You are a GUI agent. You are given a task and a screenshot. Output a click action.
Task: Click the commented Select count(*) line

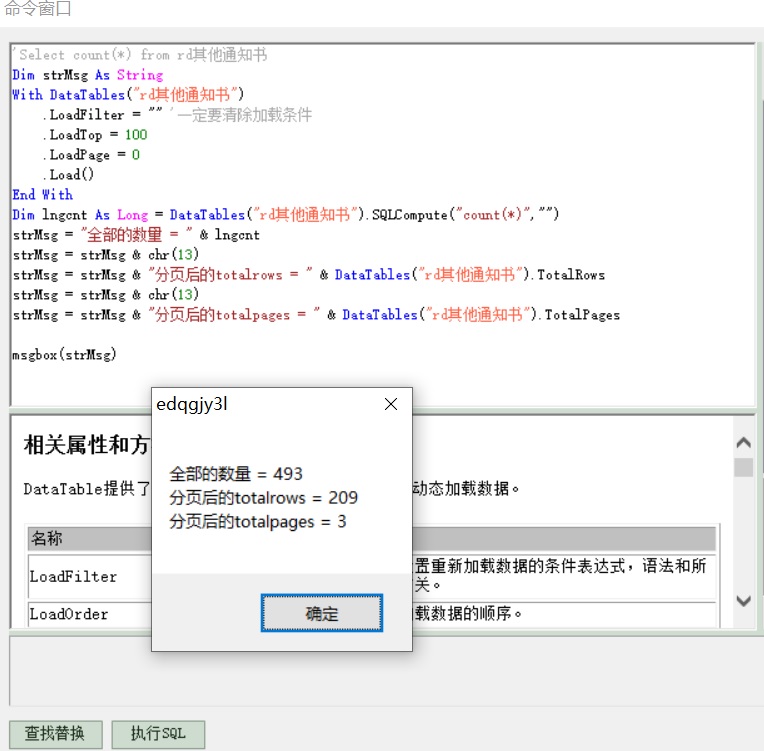point(140,55)
